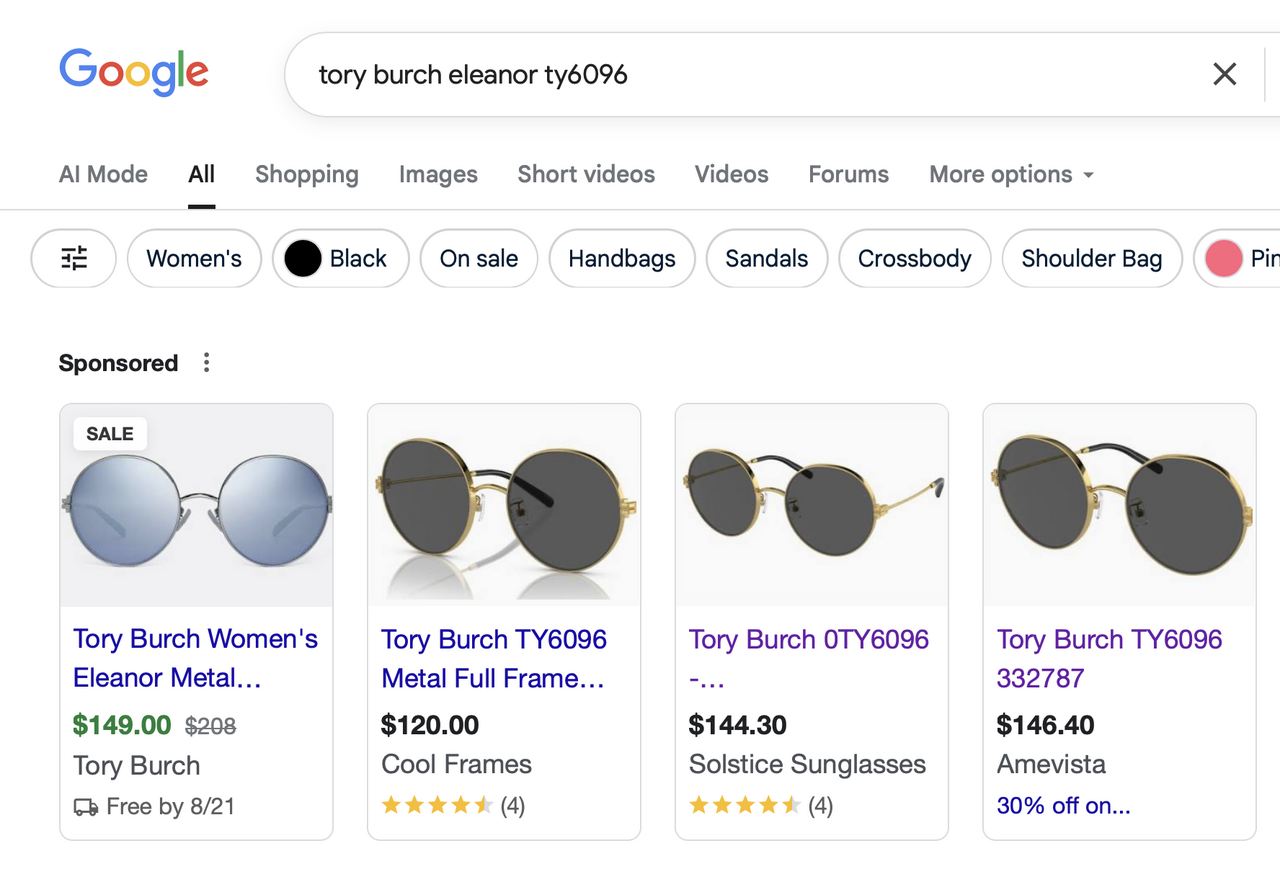This screenshot has height=882, width=1280.
Task: Open the filter tools sliders icon
Action: click(74, 258)
